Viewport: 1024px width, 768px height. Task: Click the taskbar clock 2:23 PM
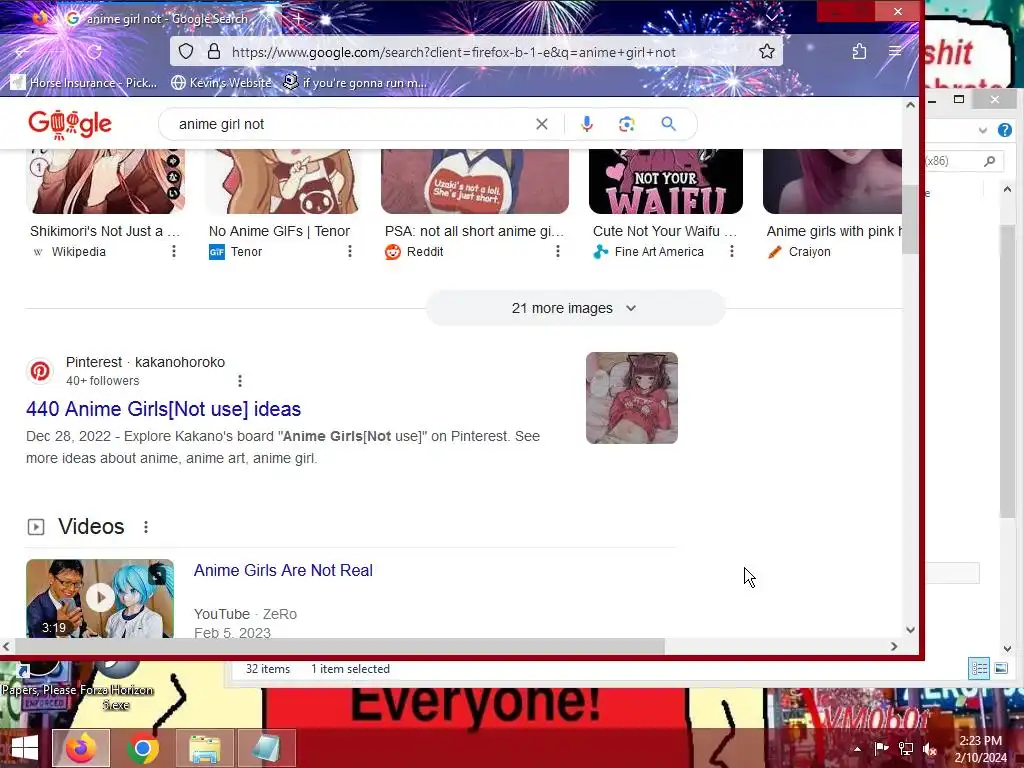(980, 741)
